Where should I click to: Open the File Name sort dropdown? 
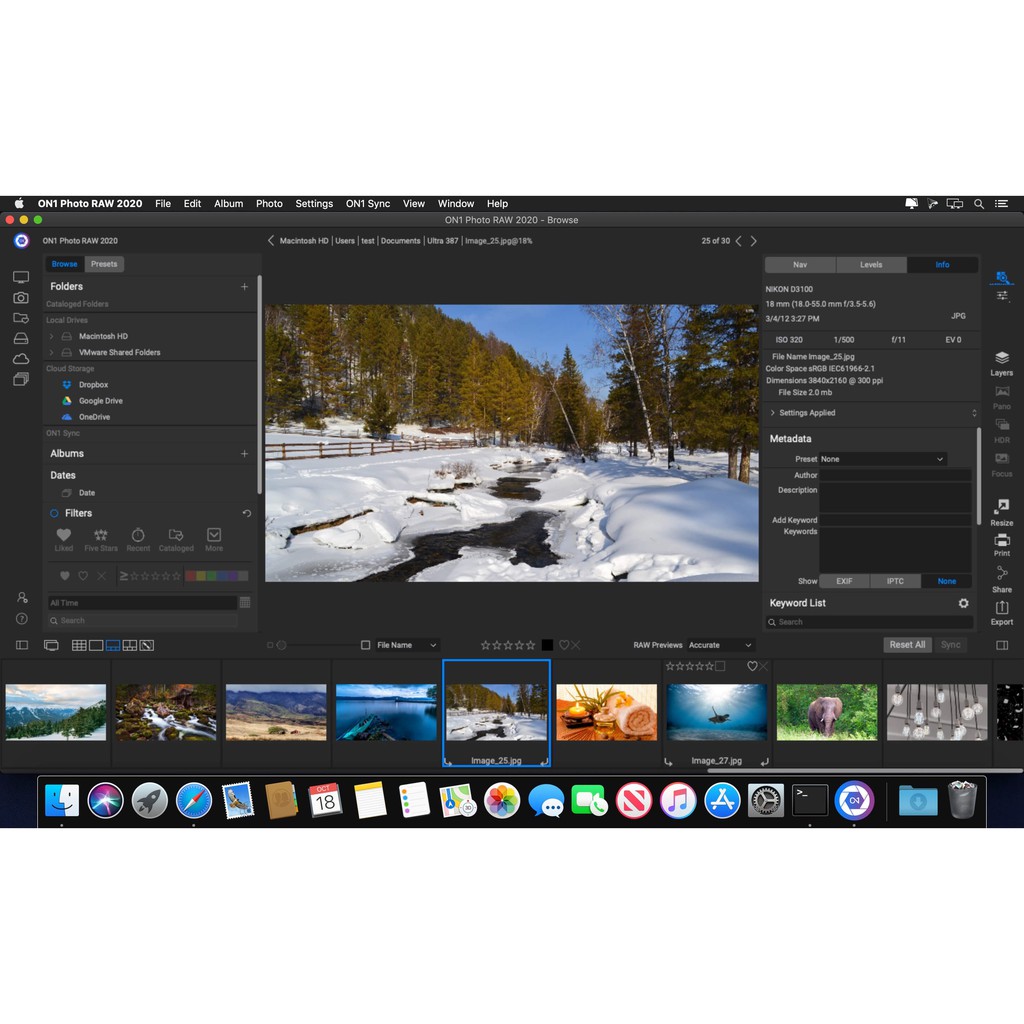click(x=406, y=645)
